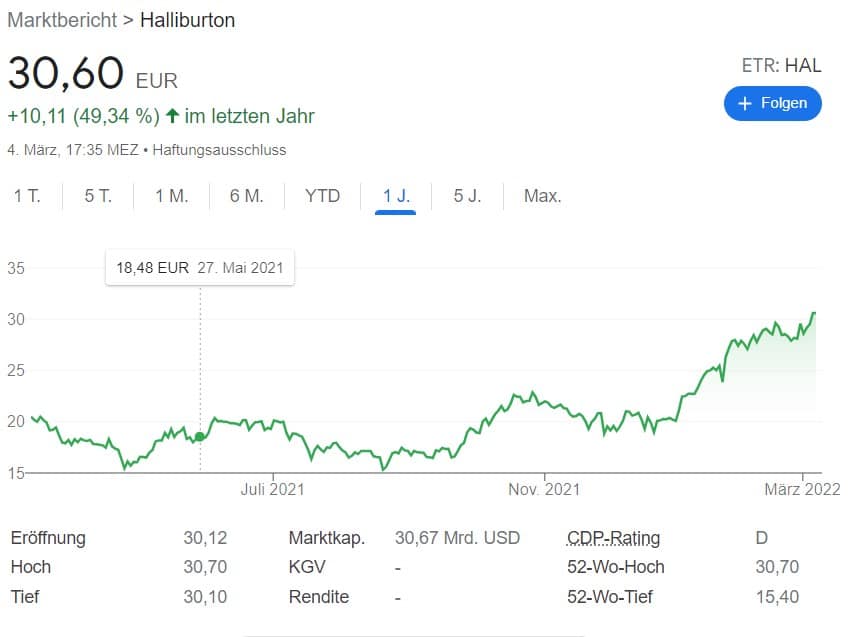848x637 pixels.
Task: Select the 1 J. one-year tab
Action: [x=395, y=196]
